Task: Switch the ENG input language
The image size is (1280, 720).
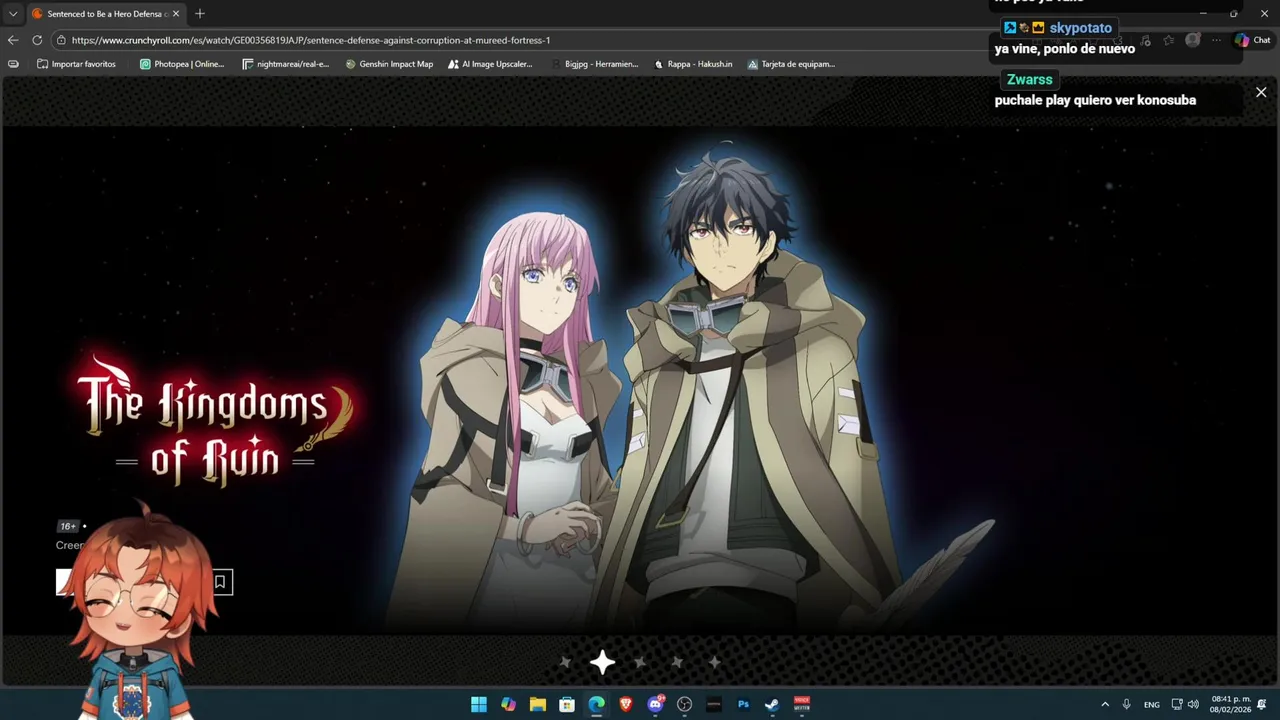Action: coord(1152,704)
